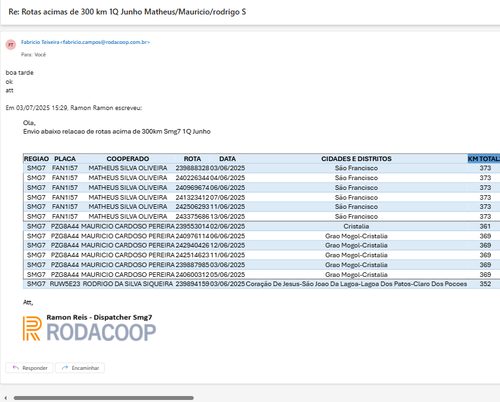This screenshot has height=402, width=500.
Task: Select the PLACA column header
Action: [x=65, y=159]
